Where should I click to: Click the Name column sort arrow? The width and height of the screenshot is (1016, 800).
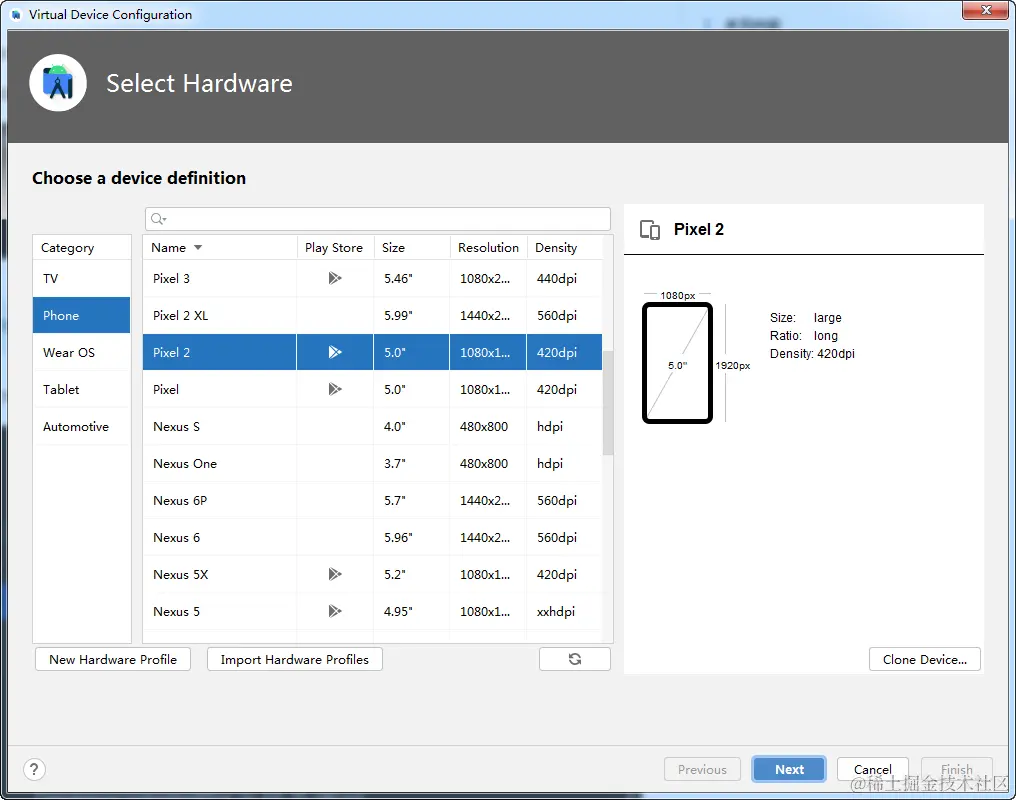198,247
